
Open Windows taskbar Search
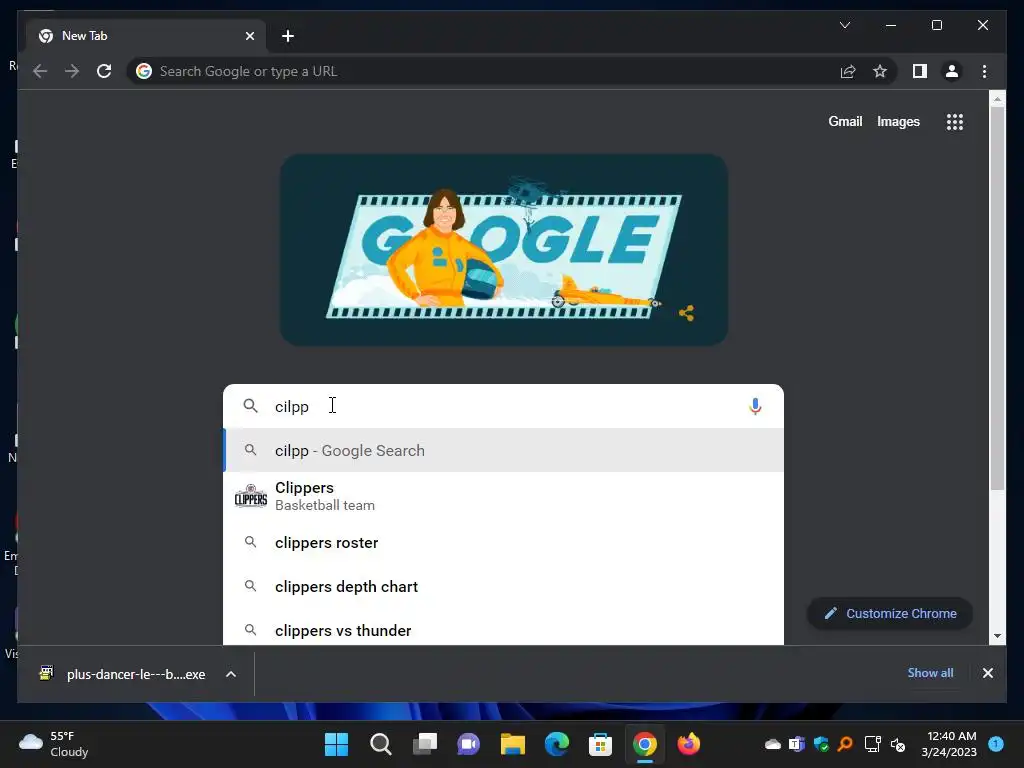tap(381, 744)
